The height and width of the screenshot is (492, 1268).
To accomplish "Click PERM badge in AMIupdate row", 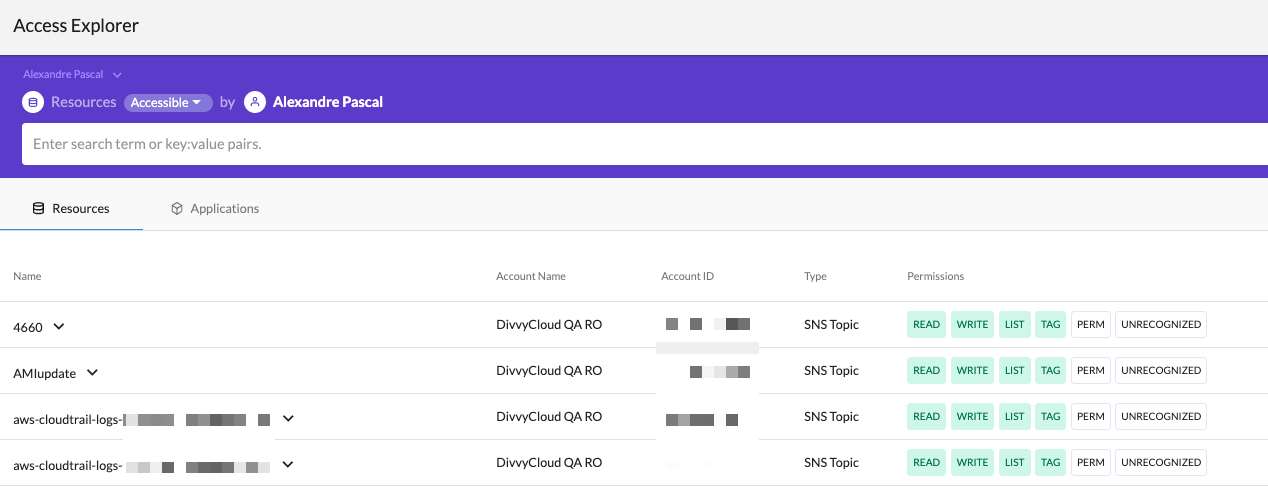I will tap(1091, 371).
